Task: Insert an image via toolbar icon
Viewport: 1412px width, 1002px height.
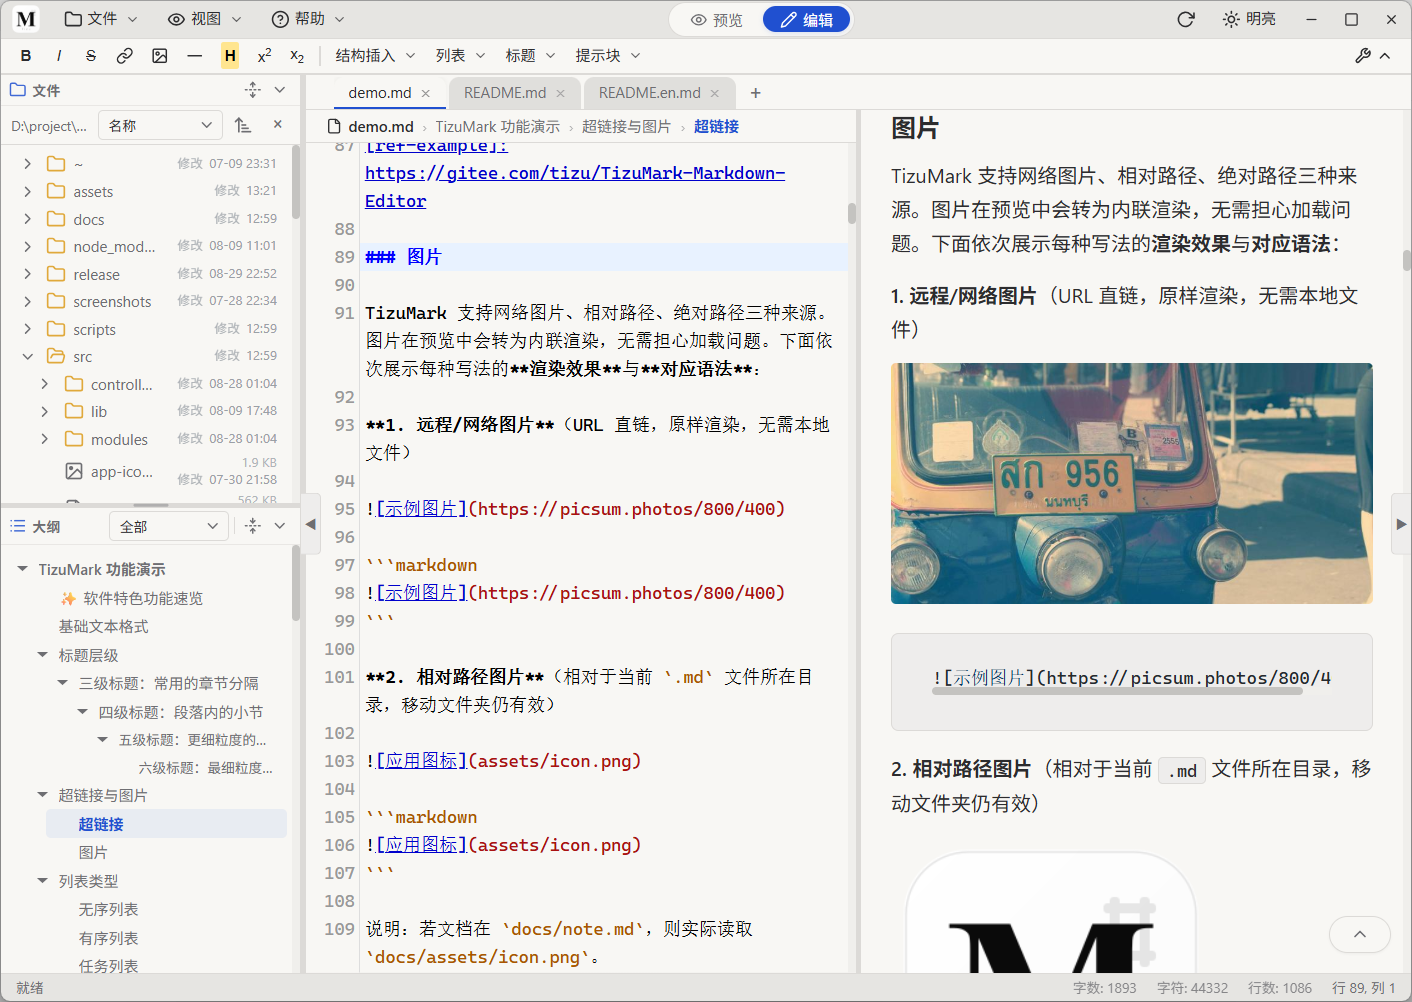Action: pyautogui.click(x=160, y=56)
